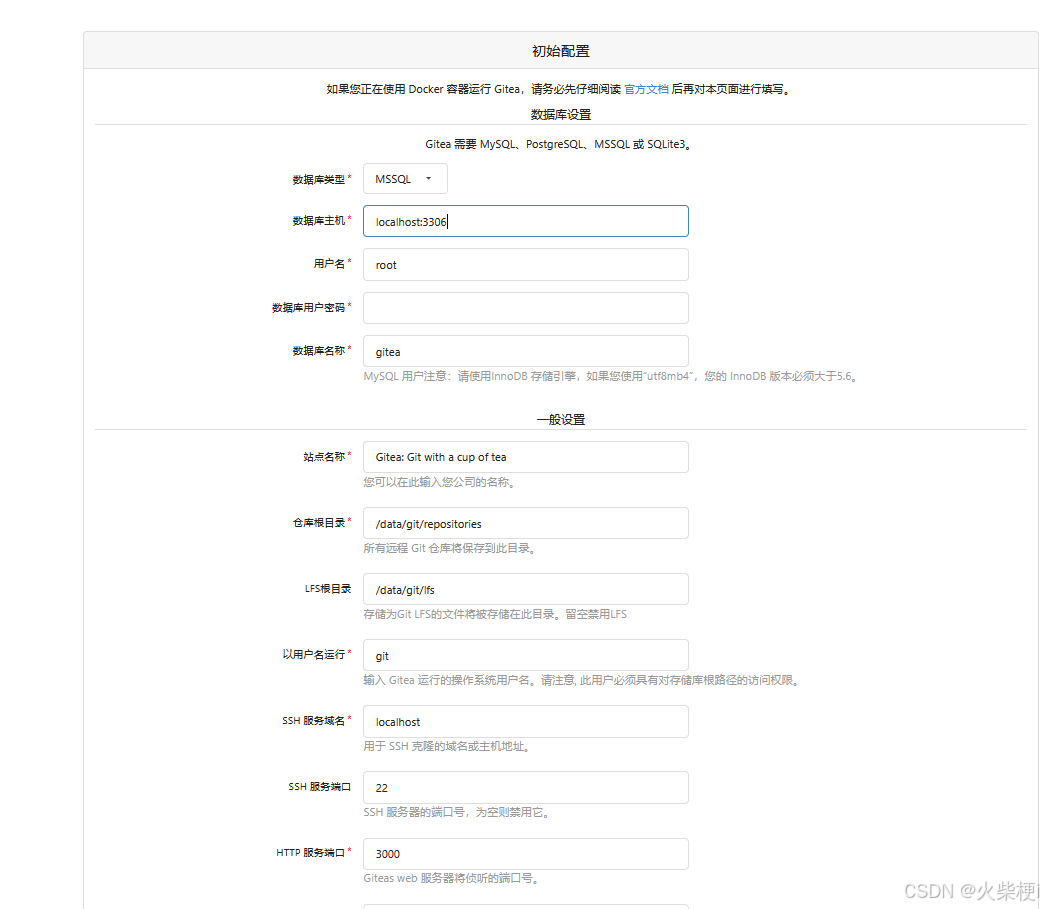1044x909 pixels.
Task: Click the 数据库设置 section heading
Action: 561,115
